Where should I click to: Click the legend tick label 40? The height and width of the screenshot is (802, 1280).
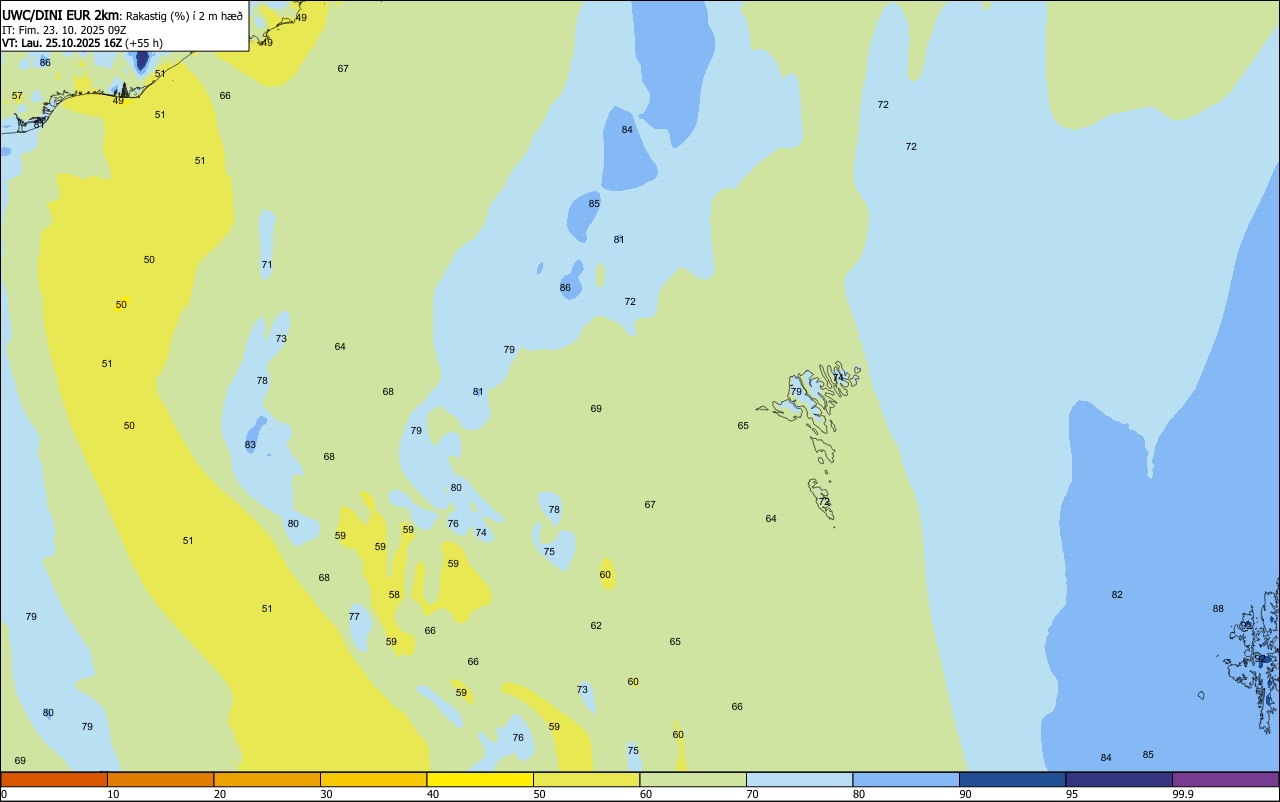pos(433,794)
